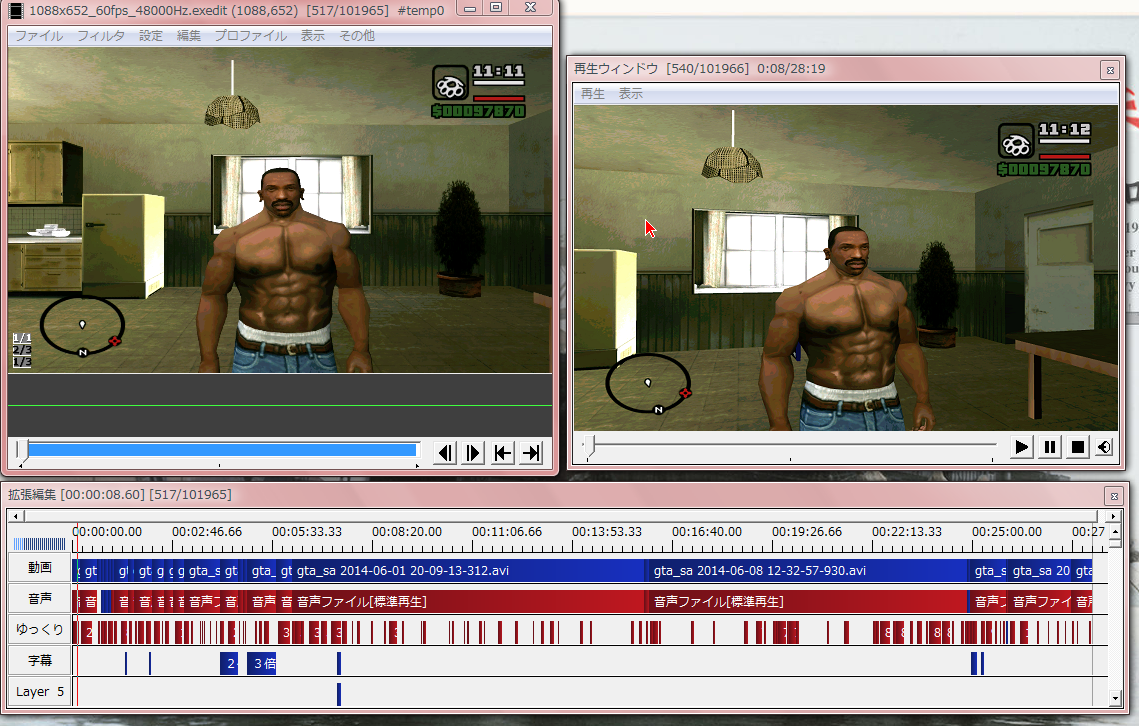The height and width of the screenshot is (726, 1139).
Task: Adjust the timeline zoom scale bars
Action: 40,543
